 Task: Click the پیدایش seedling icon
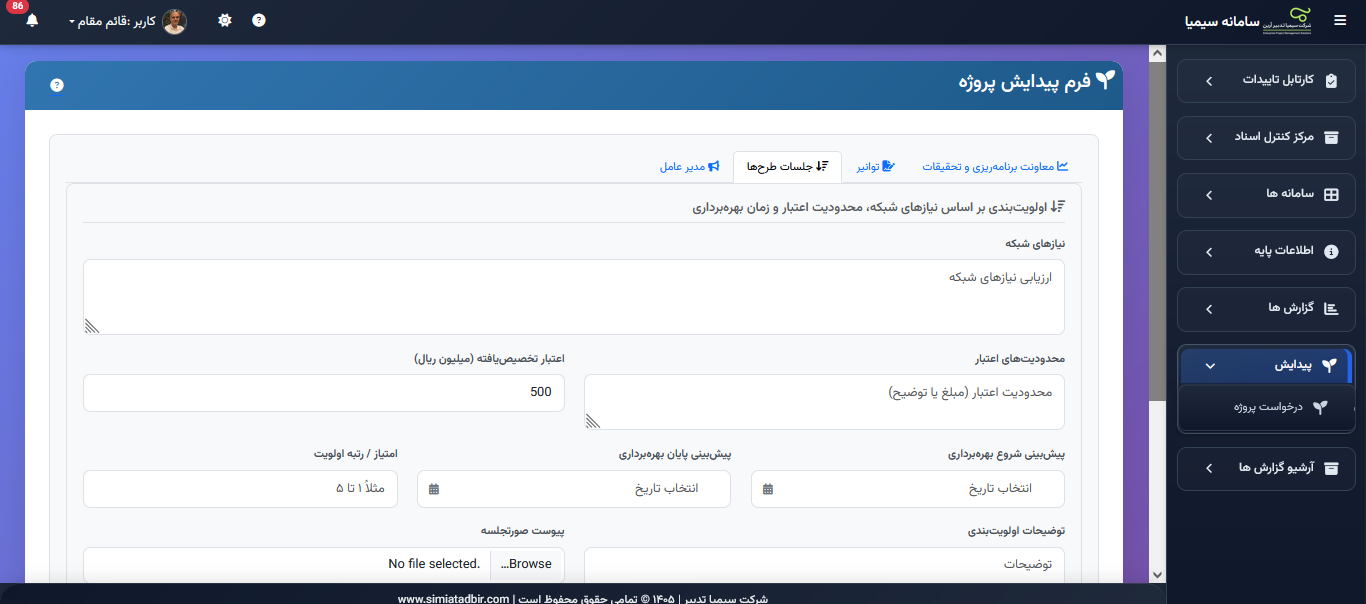pyautogui.click(x=1328, y=366)
